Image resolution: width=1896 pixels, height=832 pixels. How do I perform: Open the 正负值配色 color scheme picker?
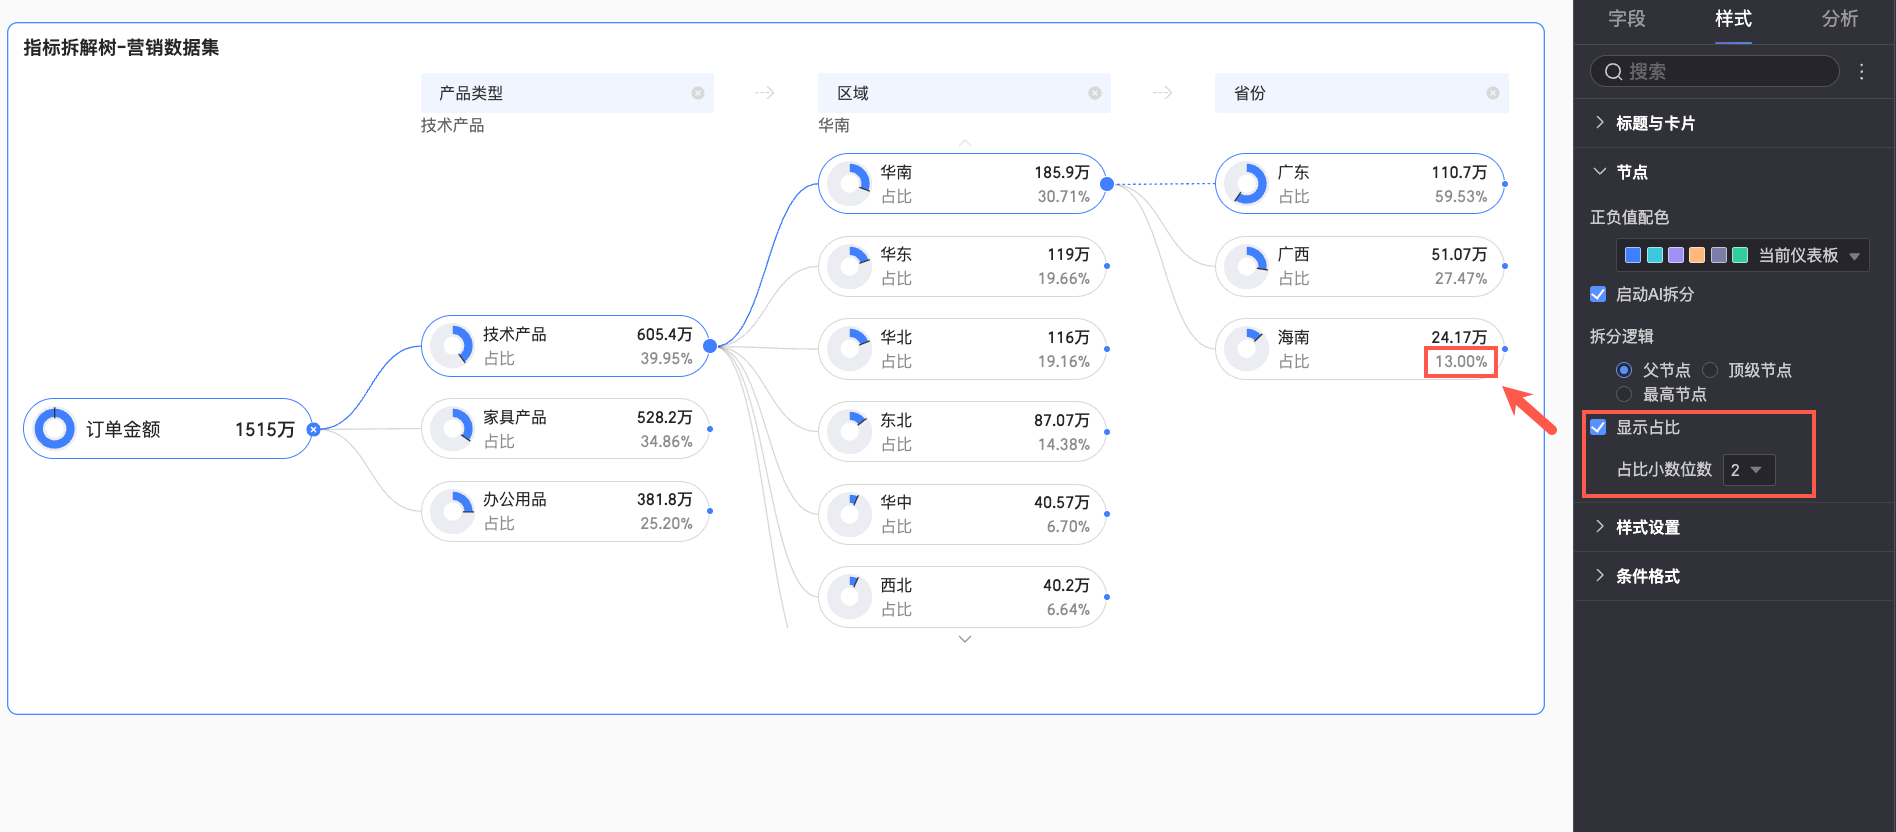(1742, 255)
